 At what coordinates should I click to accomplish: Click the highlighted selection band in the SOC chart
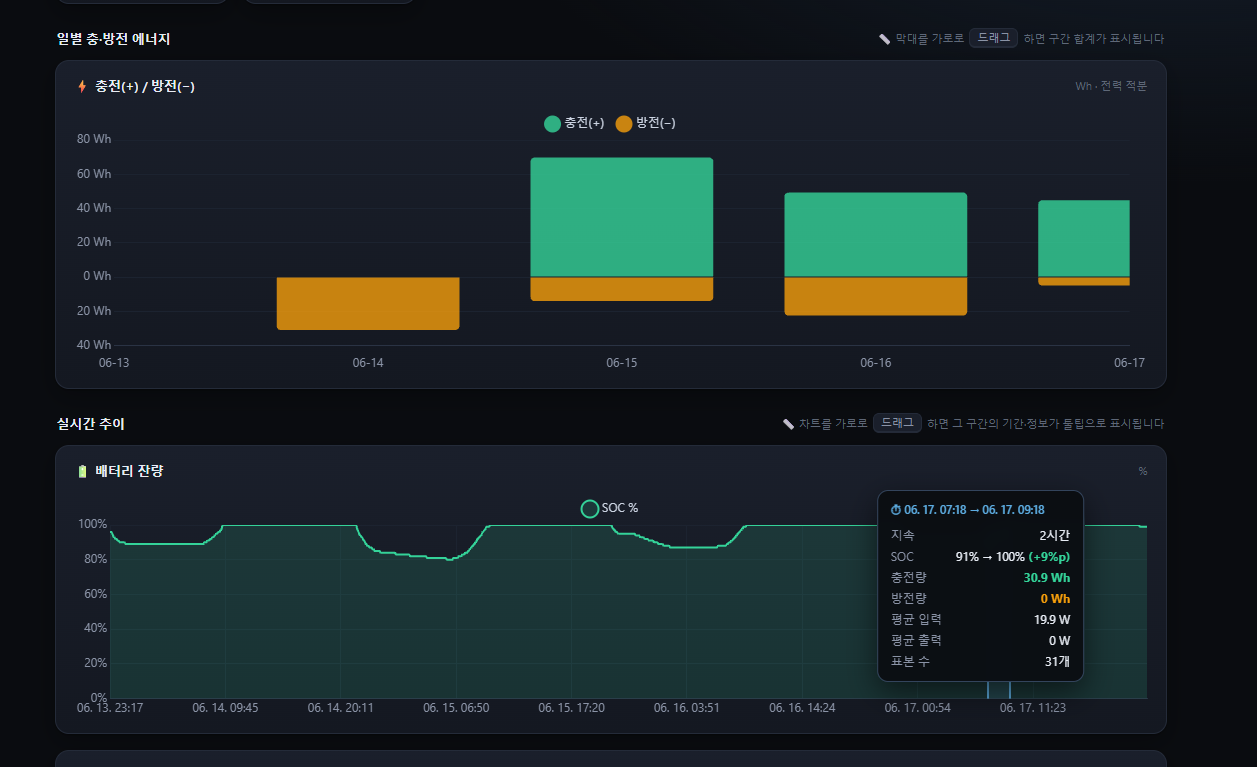pyautogui.click(x=998, y=688)
